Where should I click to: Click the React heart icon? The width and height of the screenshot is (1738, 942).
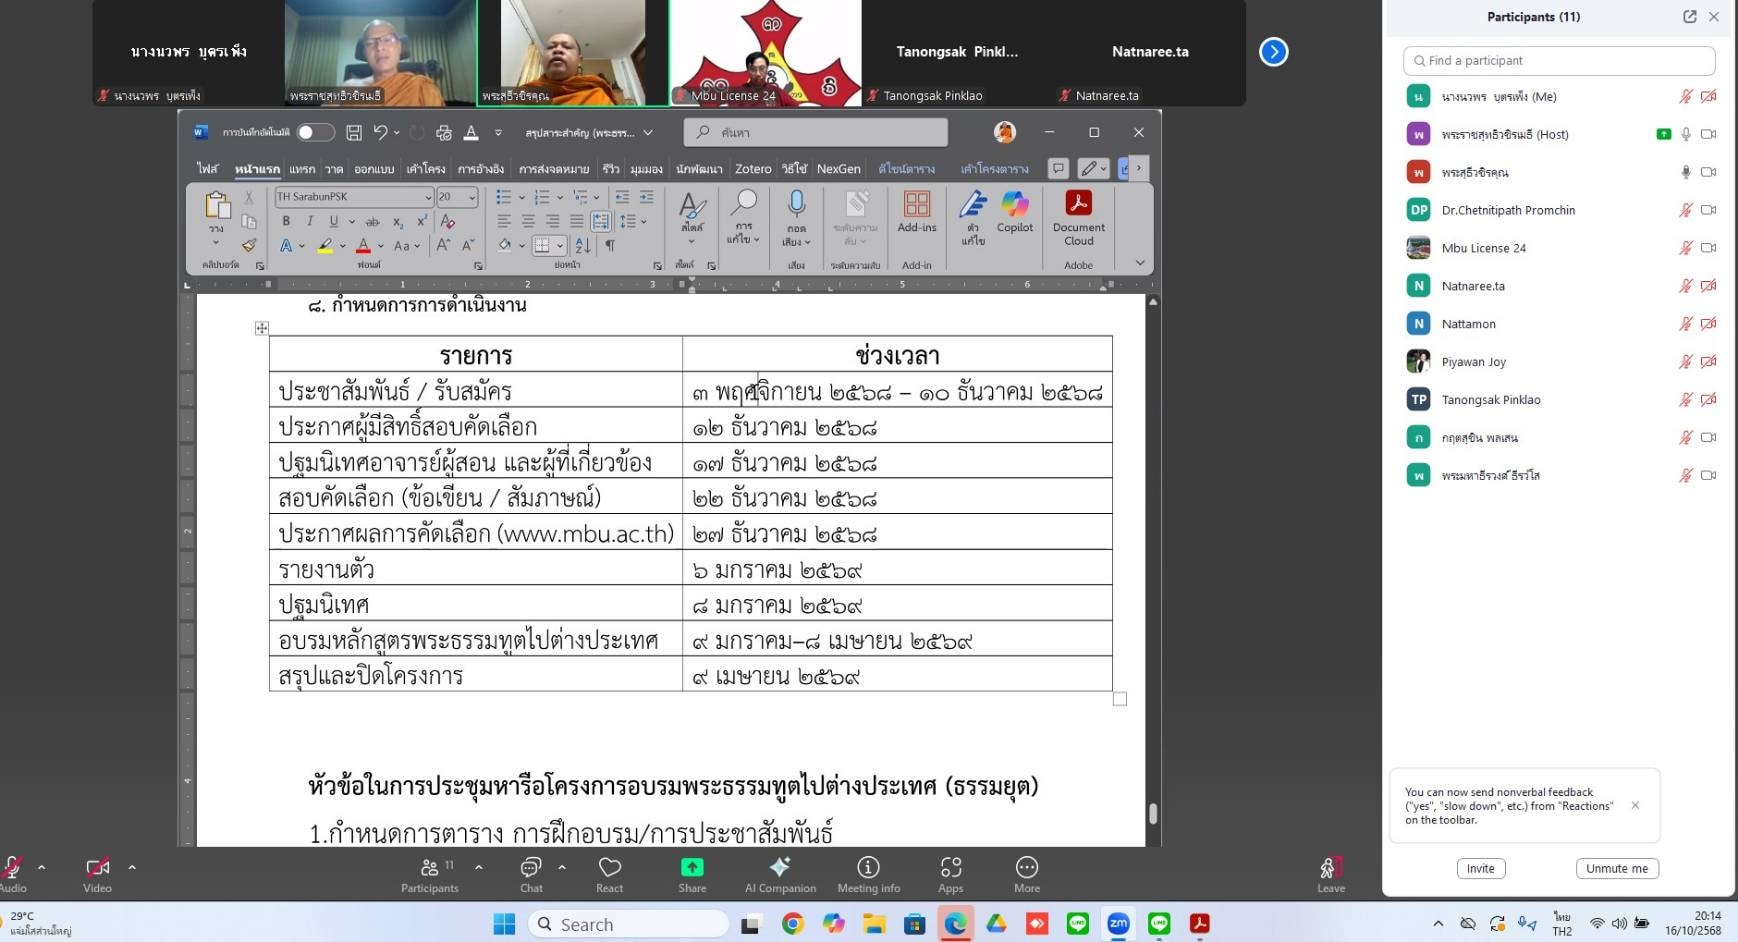(x=609, y=873)
